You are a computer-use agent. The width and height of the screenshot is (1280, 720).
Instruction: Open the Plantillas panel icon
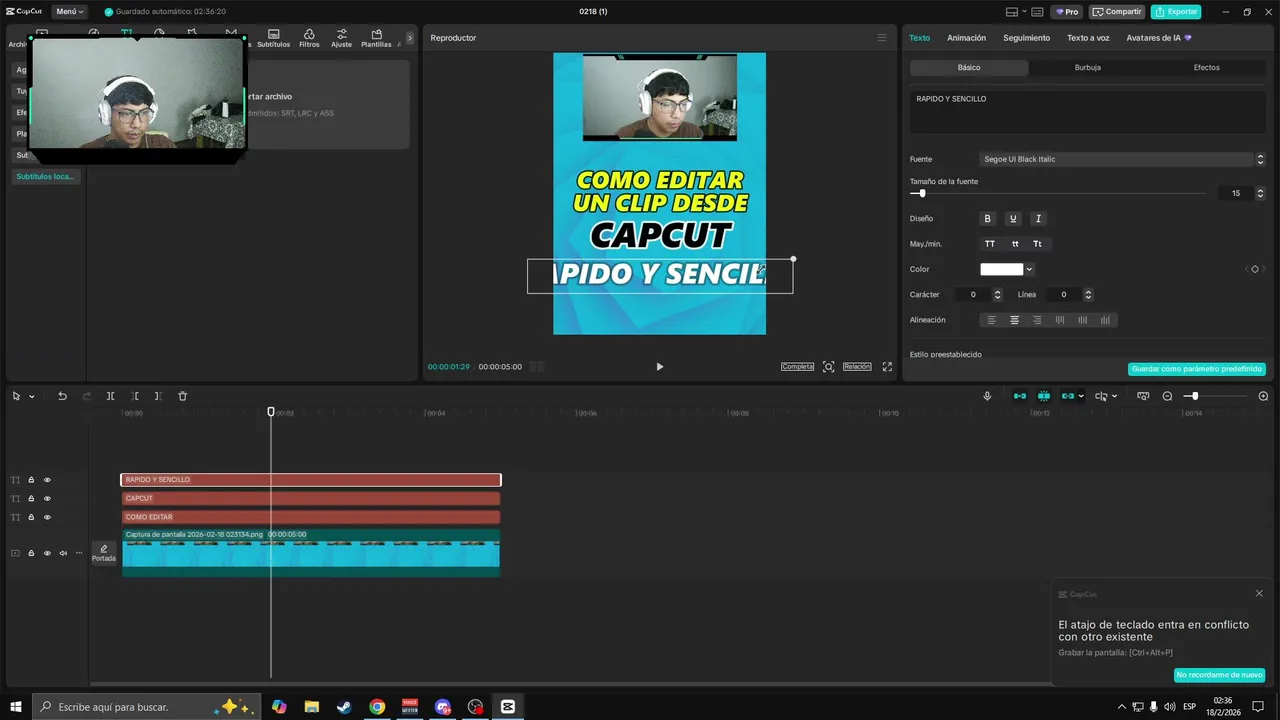point(376,38)
